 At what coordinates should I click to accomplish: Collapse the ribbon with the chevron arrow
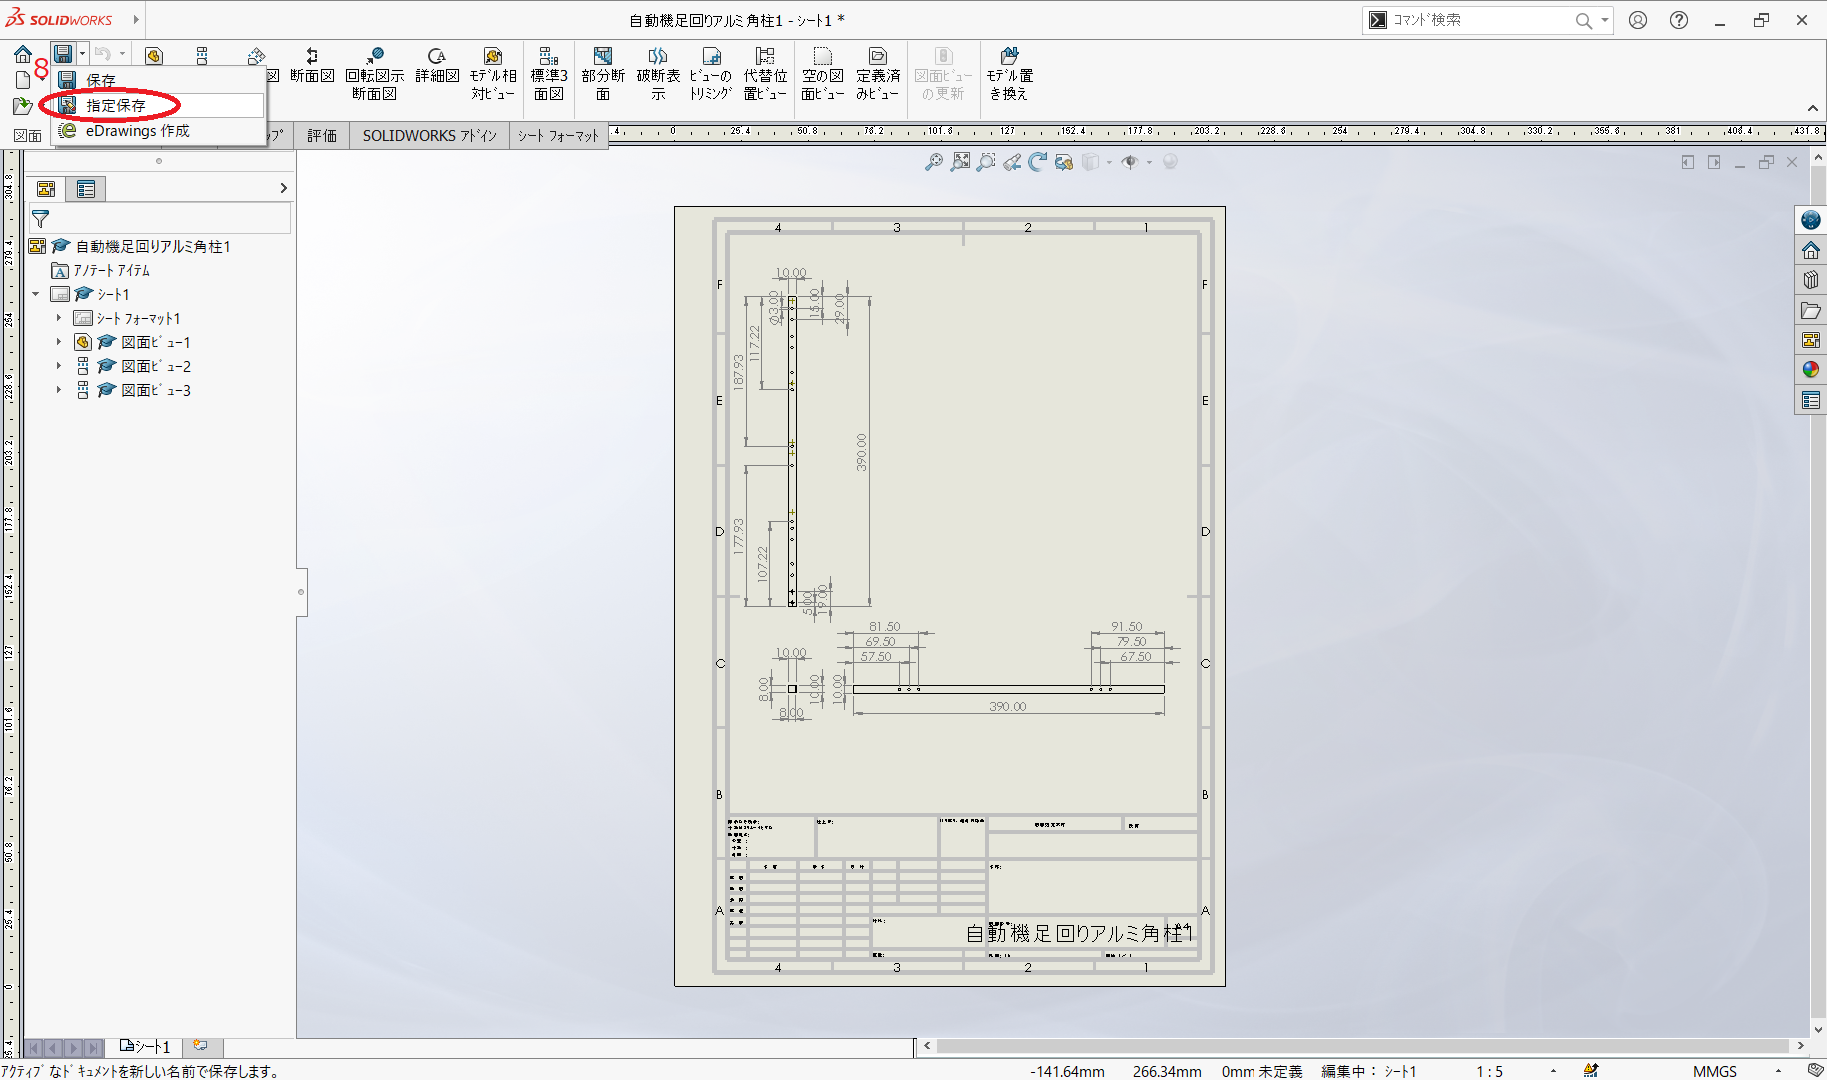click(x=1812, y=108)
